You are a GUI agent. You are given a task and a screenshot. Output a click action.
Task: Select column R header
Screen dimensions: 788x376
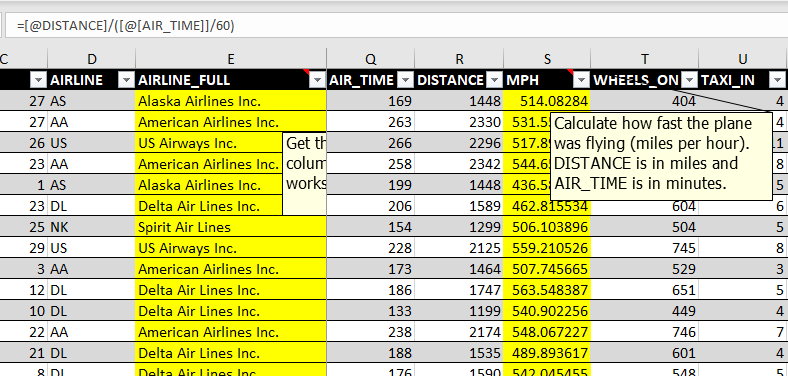[459, 59]
